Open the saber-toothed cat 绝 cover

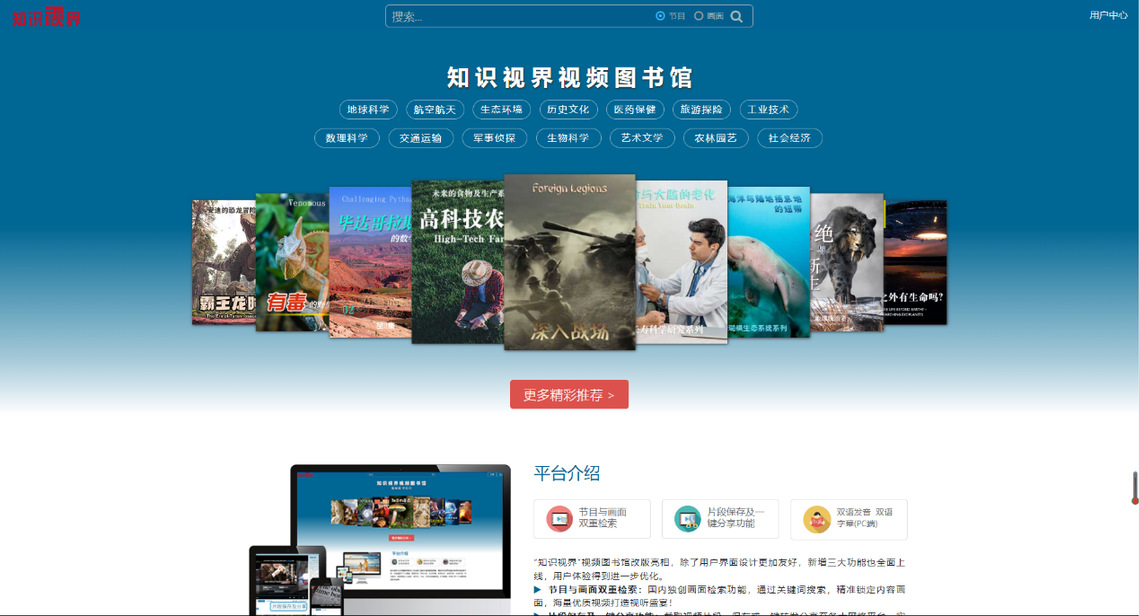tap(847, 262)
